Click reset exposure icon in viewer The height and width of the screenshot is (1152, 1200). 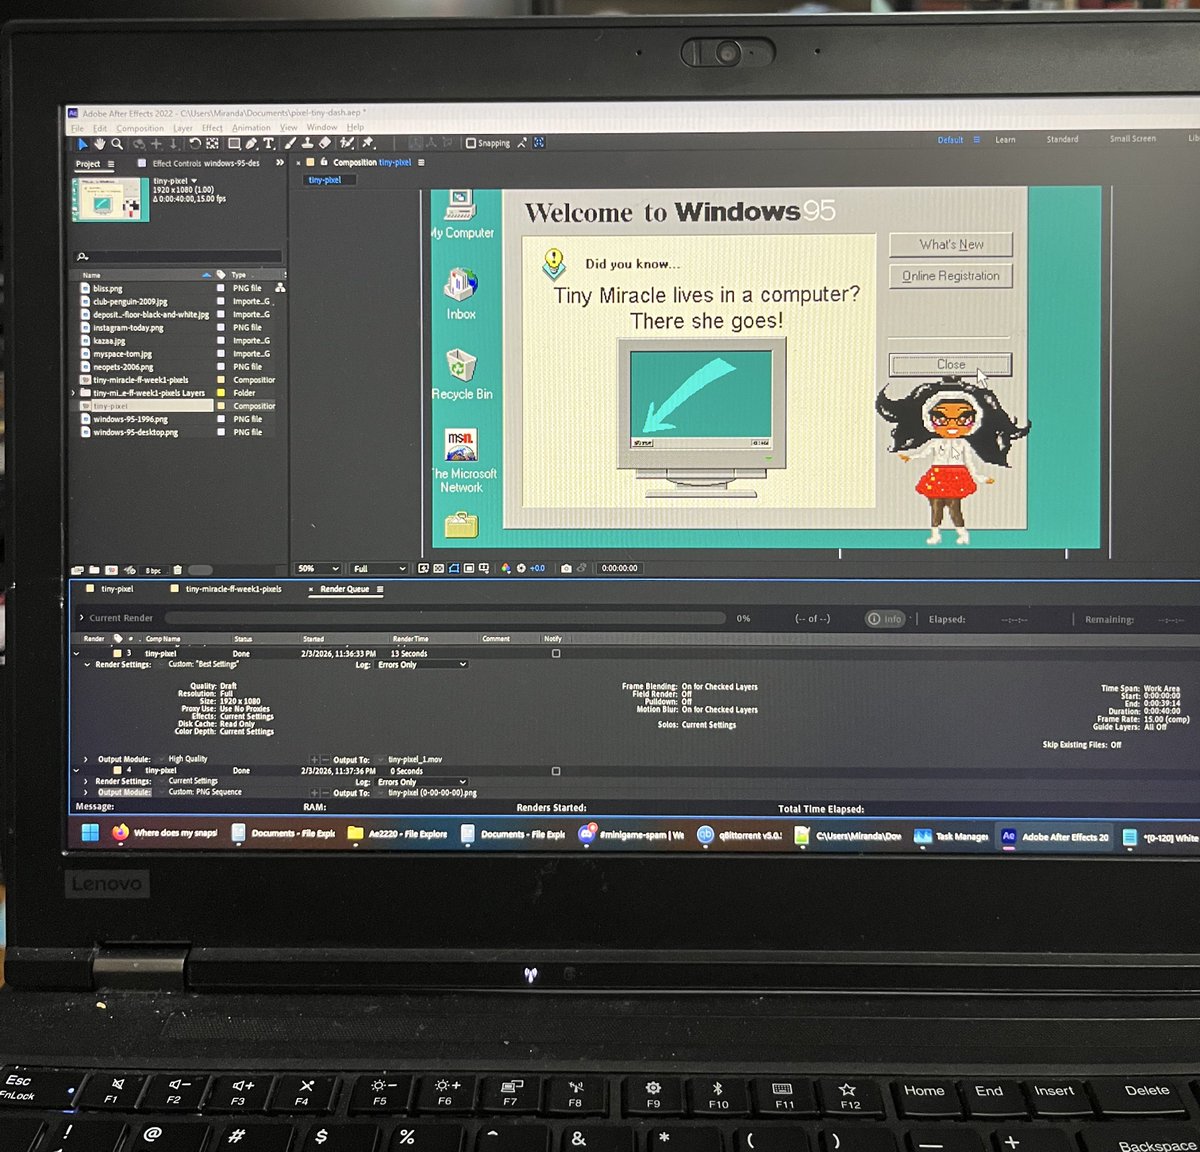(521, 568)
